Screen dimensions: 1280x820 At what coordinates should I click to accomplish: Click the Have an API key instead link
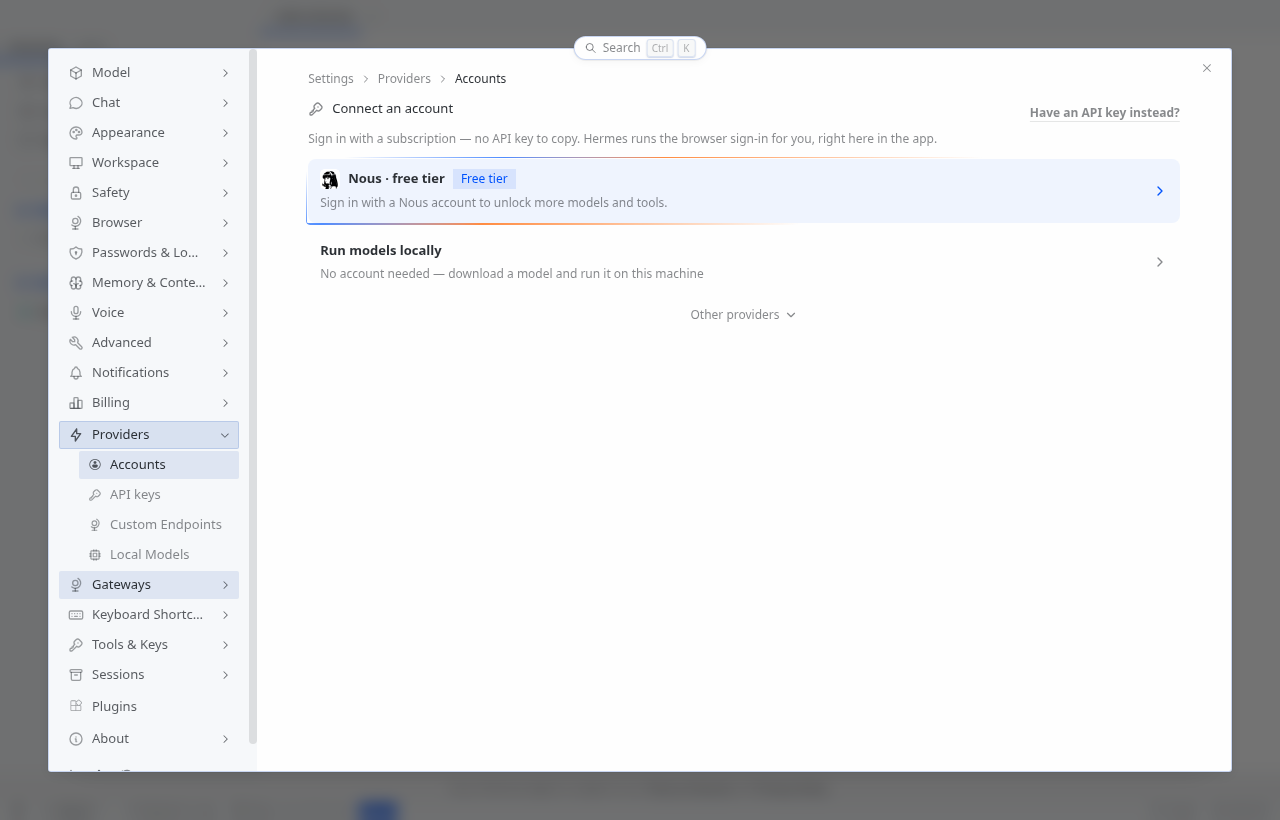pyautogui.click(x=1105, y=113)
